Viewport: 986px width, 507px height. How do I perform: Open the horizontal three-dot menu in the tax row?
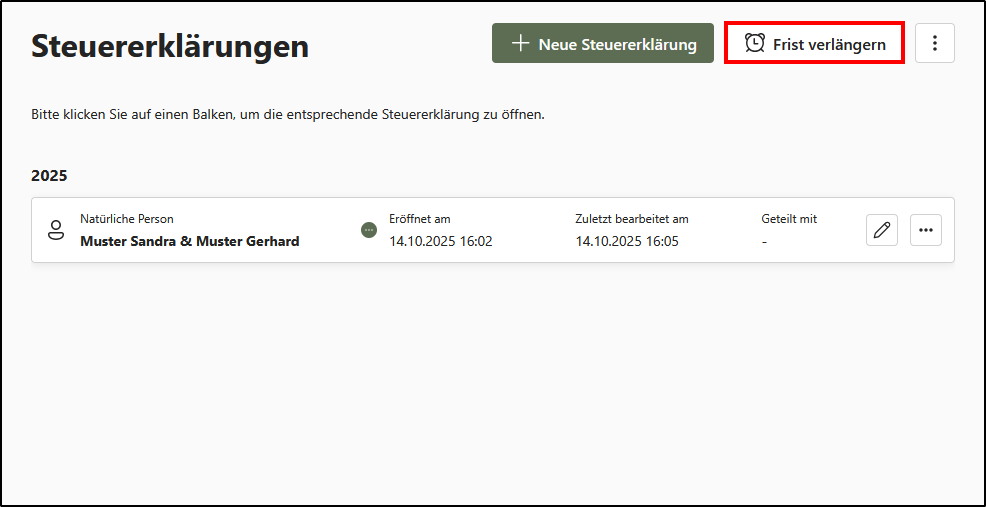(x=925, y=230)
